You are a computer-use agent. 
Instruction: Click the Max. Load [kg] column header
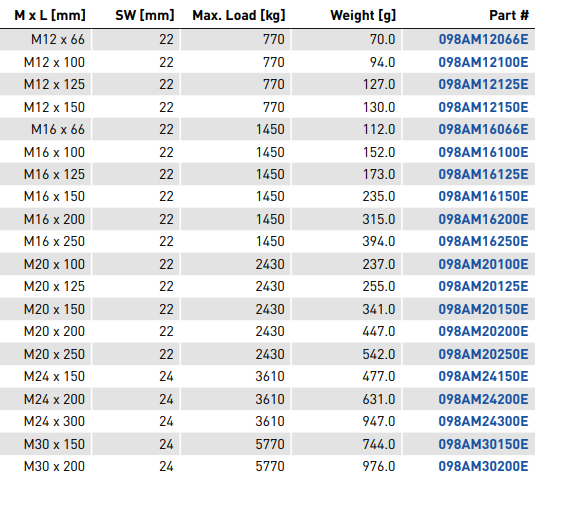[x=239, y=15]
